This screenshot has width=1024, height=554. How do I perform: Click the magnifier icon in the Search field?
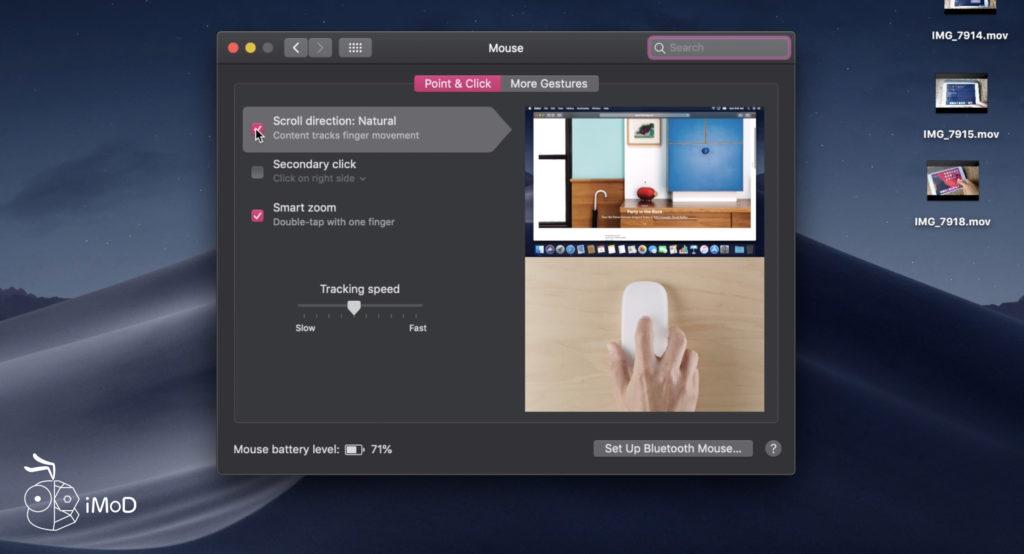tap(660, 48)
